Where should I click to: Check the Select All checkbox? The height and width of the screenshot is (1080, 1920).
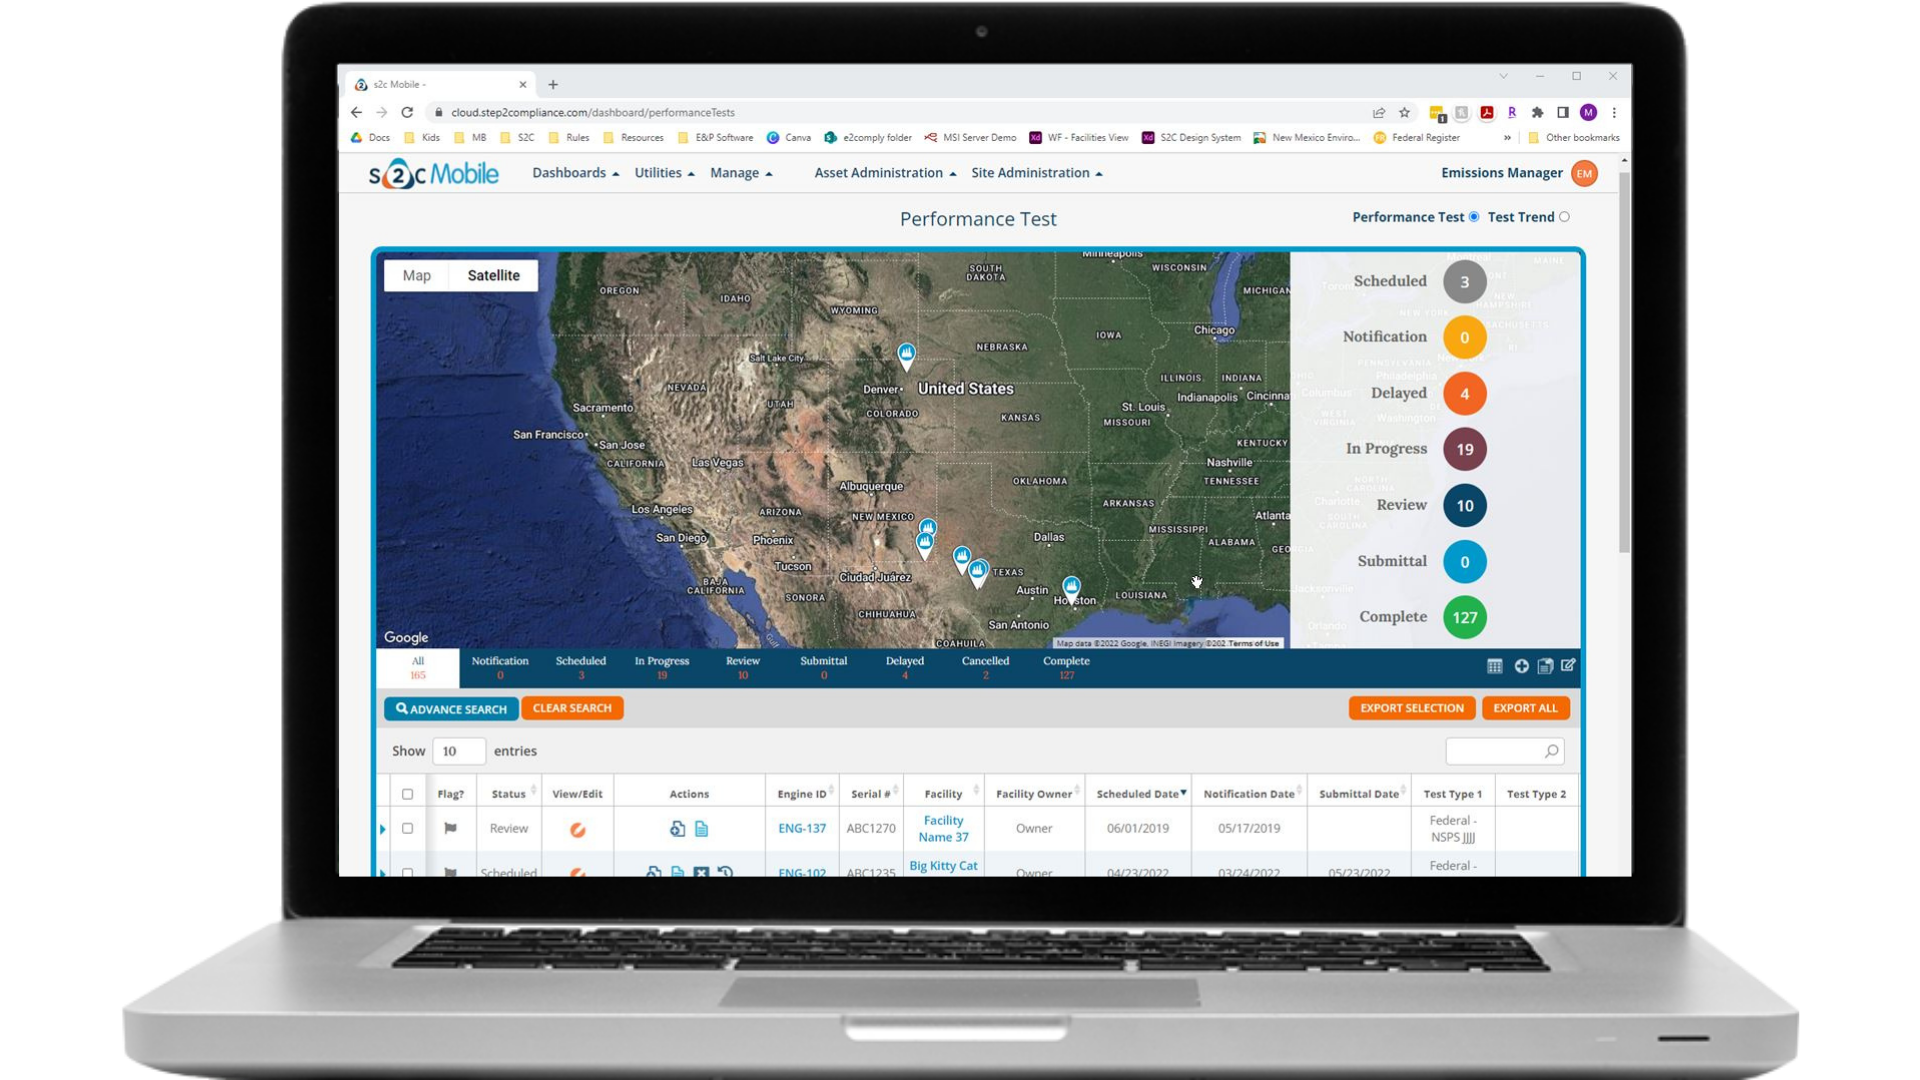(407, 793)
